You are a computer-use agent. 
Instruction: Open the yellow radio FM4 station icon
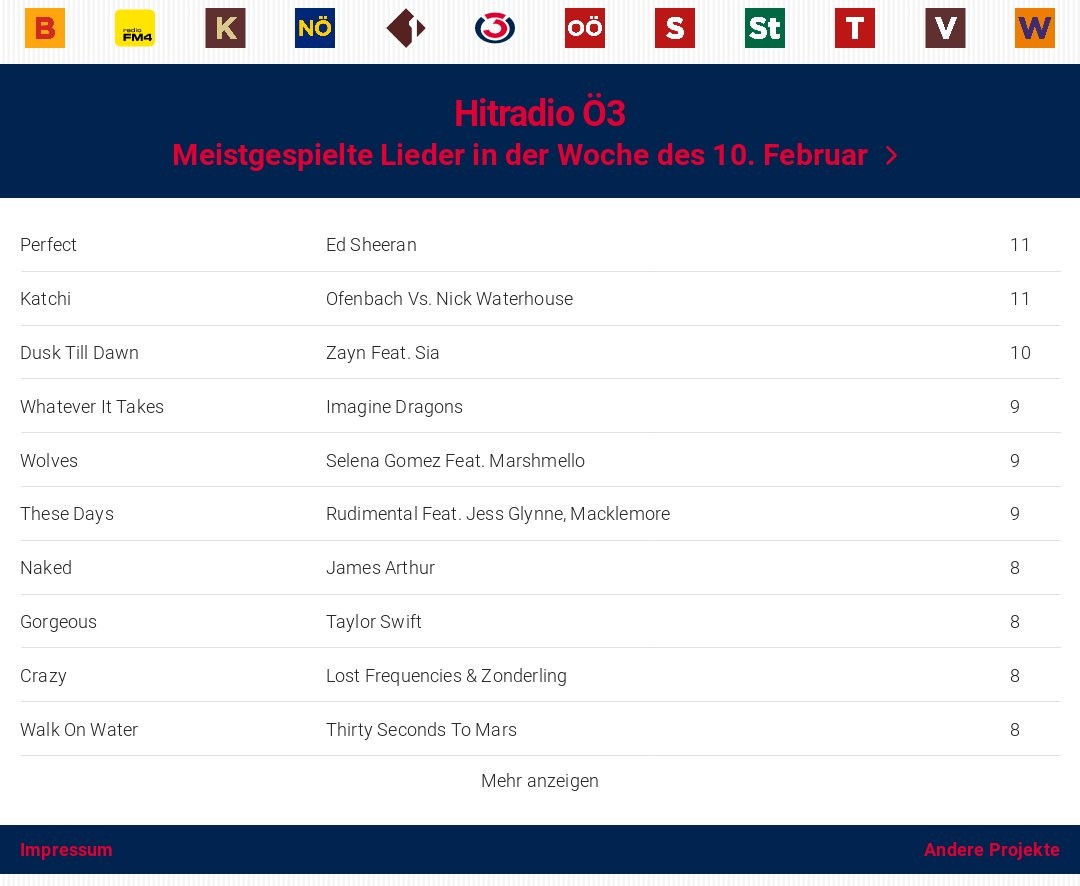pos(135,28)
